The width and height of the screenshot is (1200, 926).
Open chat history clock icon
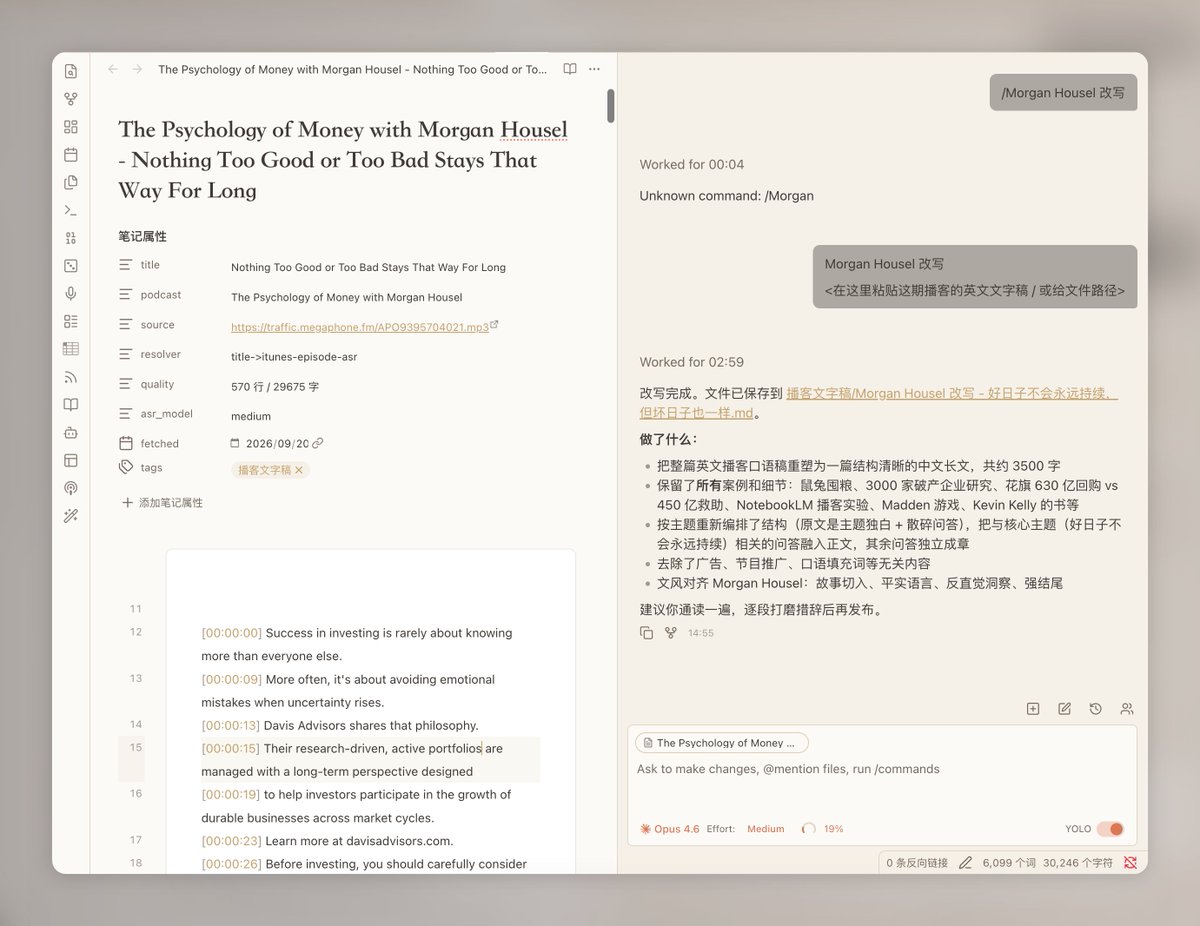pos(1096,709)
